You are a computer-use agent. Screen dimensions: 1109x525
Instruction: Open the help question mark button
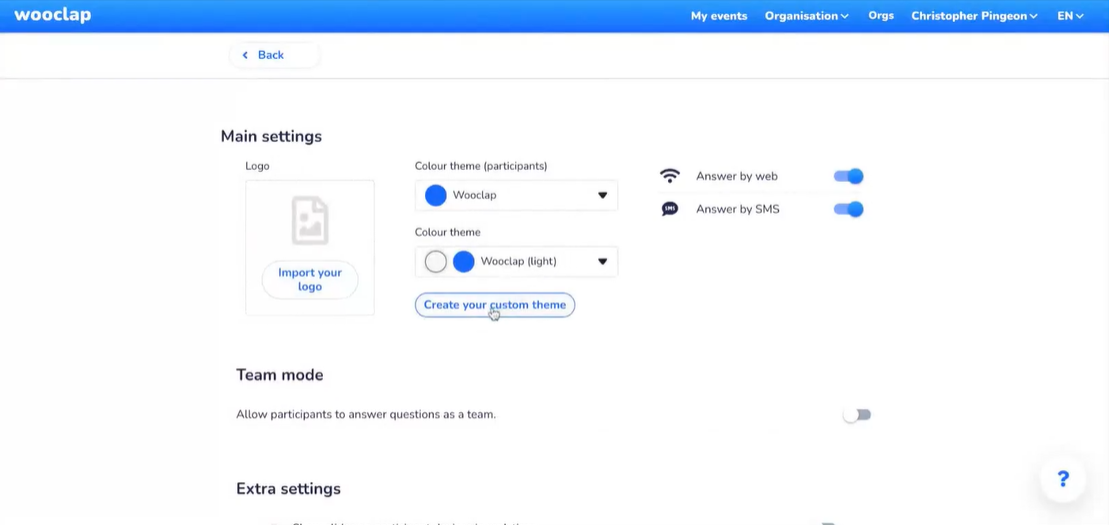click(1062, 479)
